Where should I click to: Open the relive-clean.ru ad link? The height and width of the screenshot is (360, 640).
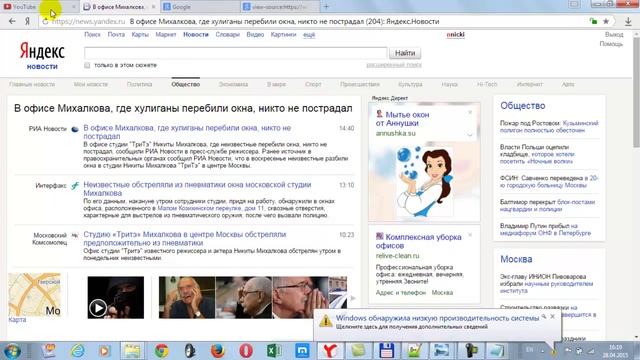pyautogui.click(x=398, y=256)
